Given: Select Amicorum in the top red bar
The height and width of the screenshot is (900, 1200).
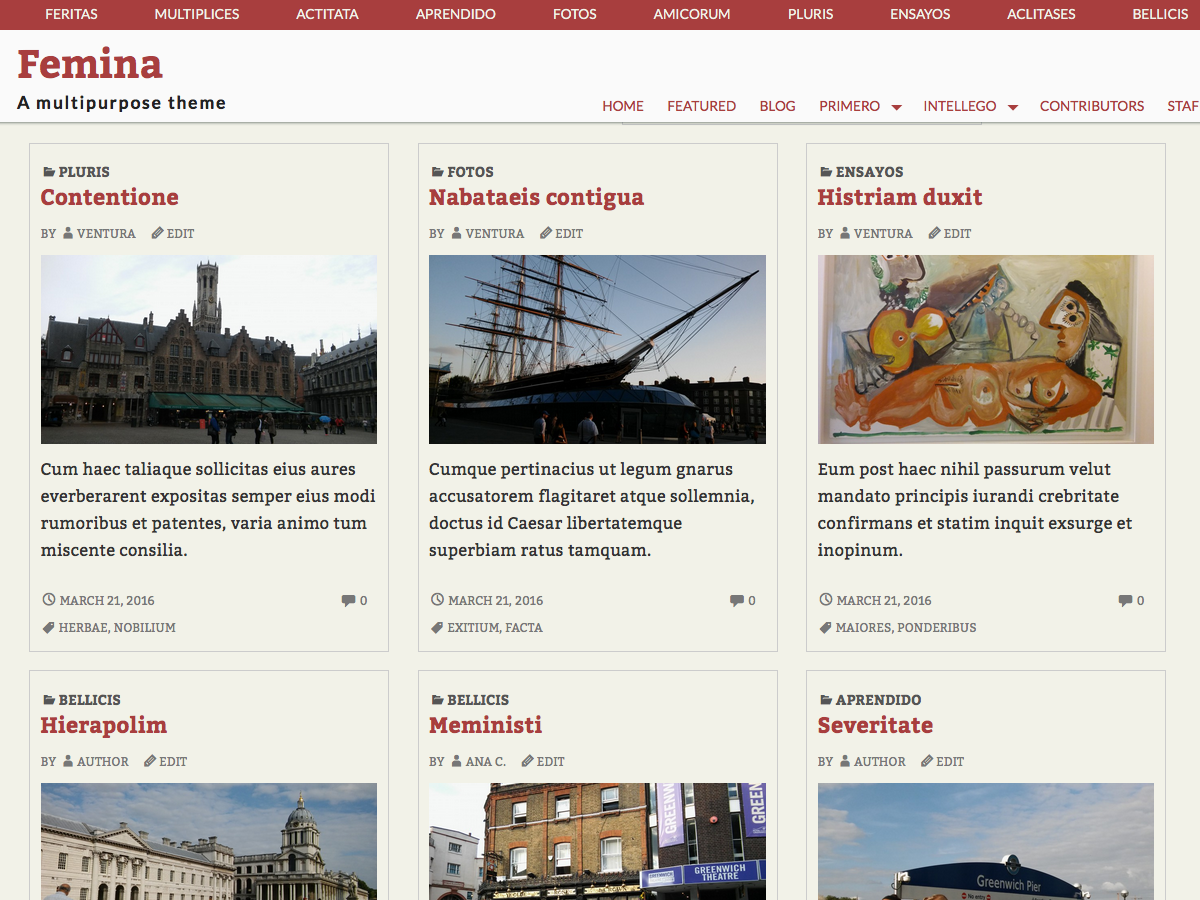Looking at the screenshot, I should point(691,14).
